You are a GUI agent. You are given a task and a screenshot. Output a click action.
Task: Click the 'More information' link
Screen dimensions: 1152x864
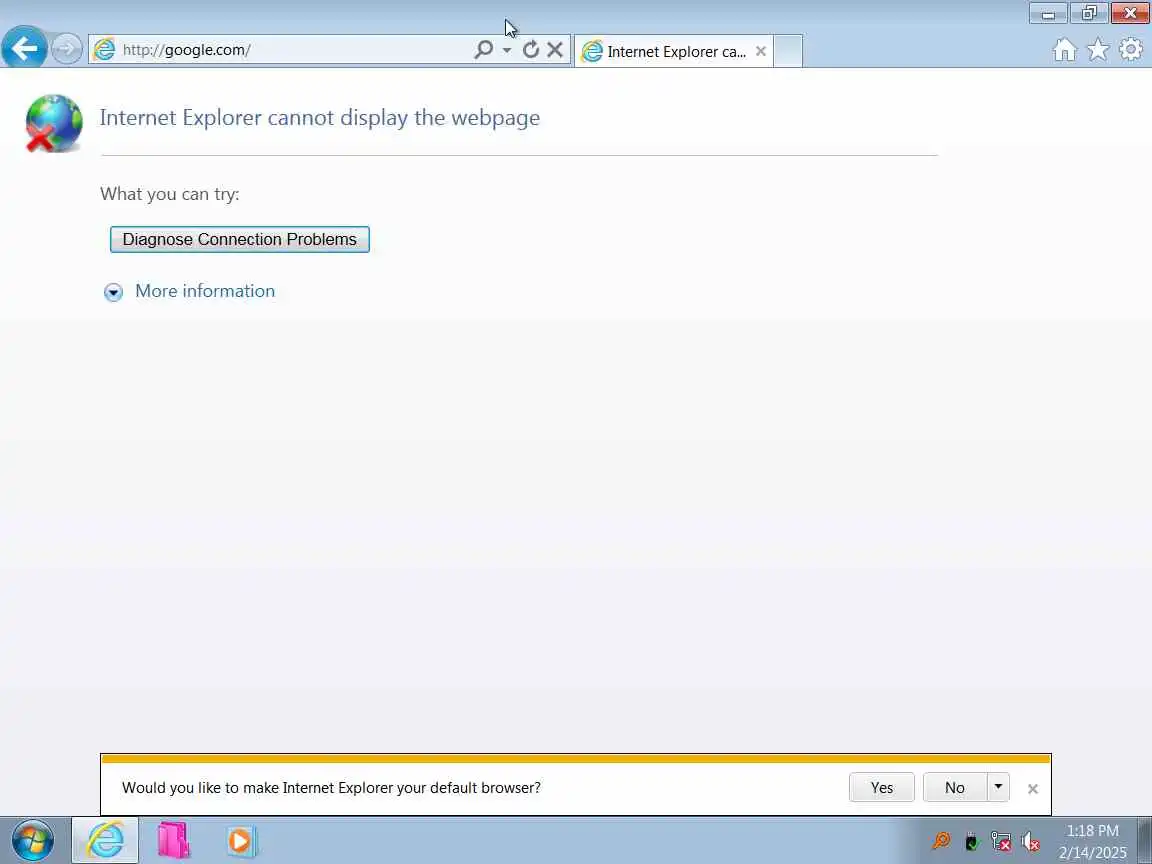point(205,291)
